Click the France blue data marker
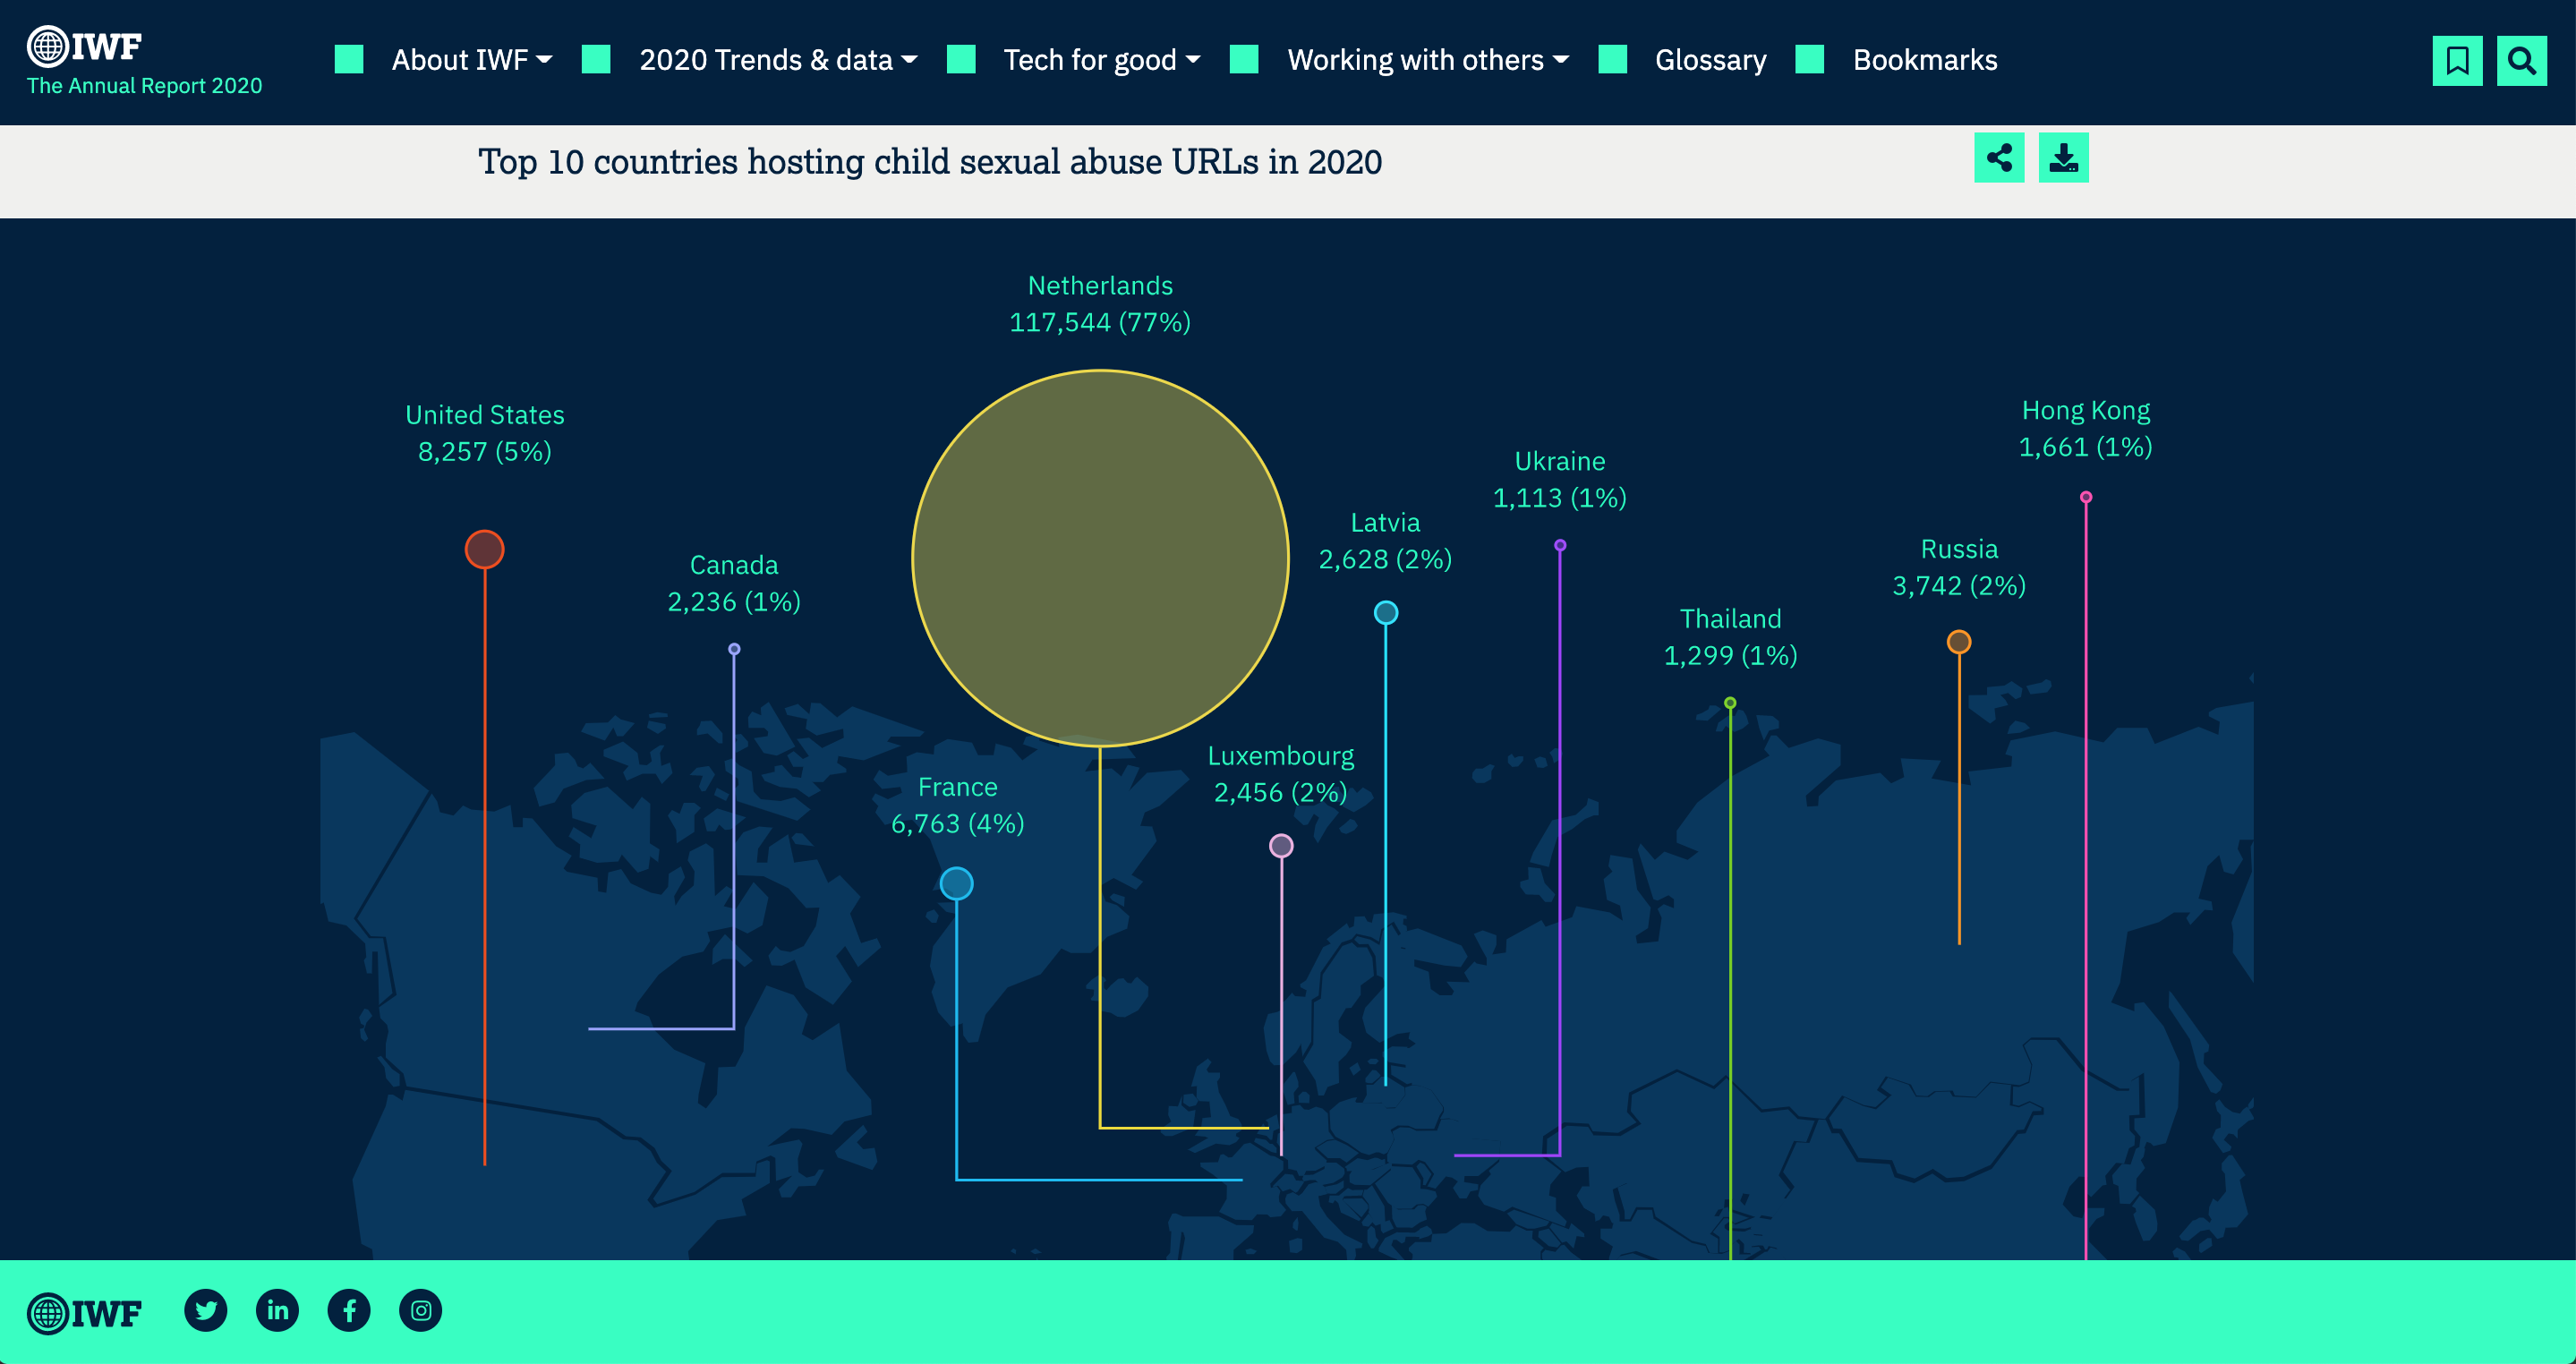This screenshot has width=2576, height=1364. [956, 883]
